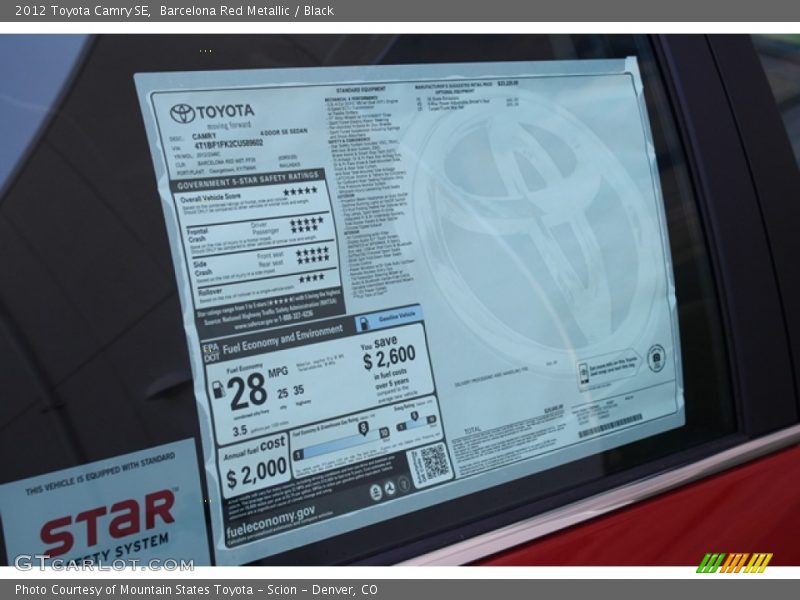The image size is (800, 600).
Task: Click the circular seal icon at sticker's right edge
Action: tap(656, 357)
